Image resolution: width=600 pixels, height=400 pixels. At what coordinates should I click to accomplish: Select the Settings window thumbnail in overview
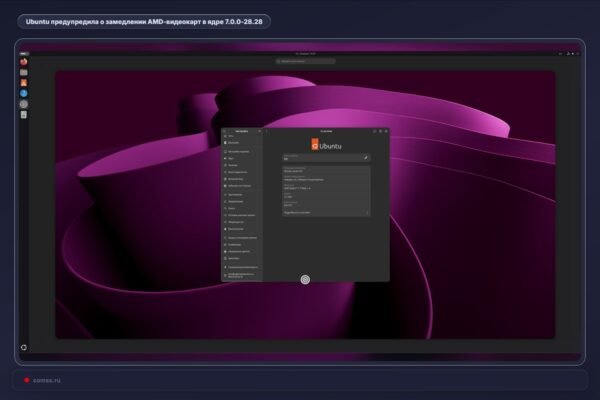tap(305, 205)
